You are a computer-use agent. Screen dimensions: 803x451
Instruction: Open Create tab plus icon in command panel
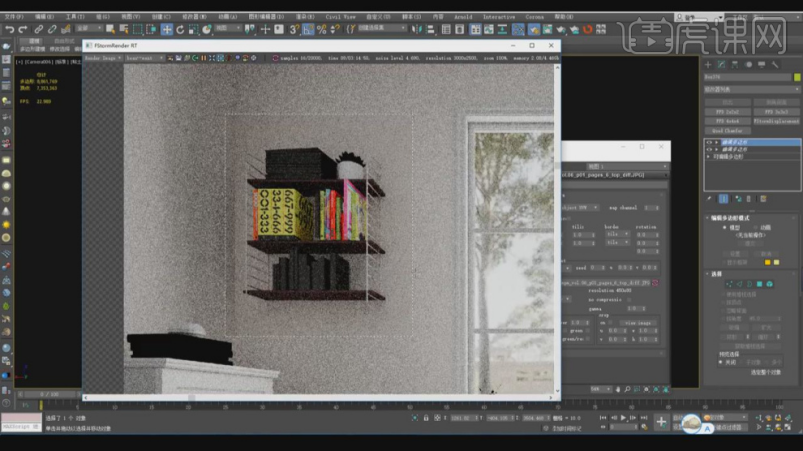point(708,65)
